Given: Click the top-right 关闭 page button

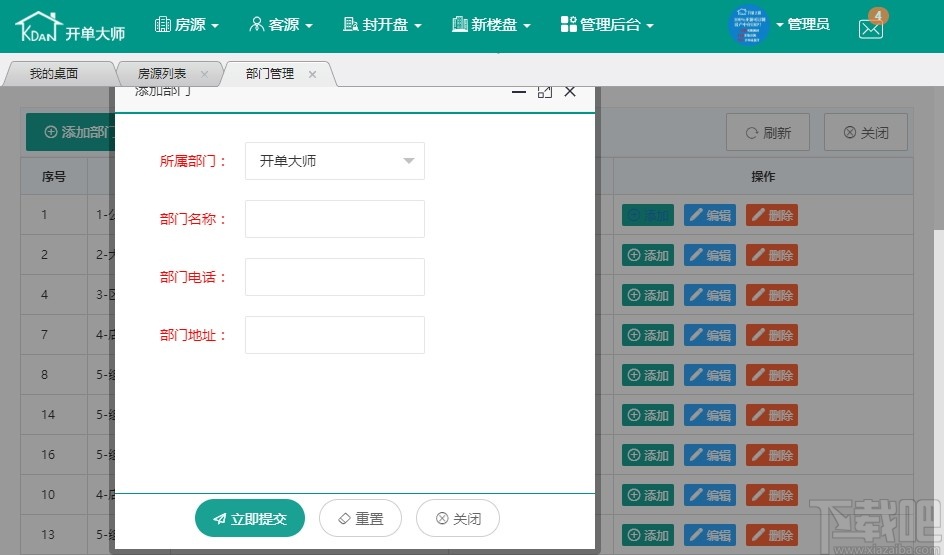Looking at the screenshot, I should (866, 132).
